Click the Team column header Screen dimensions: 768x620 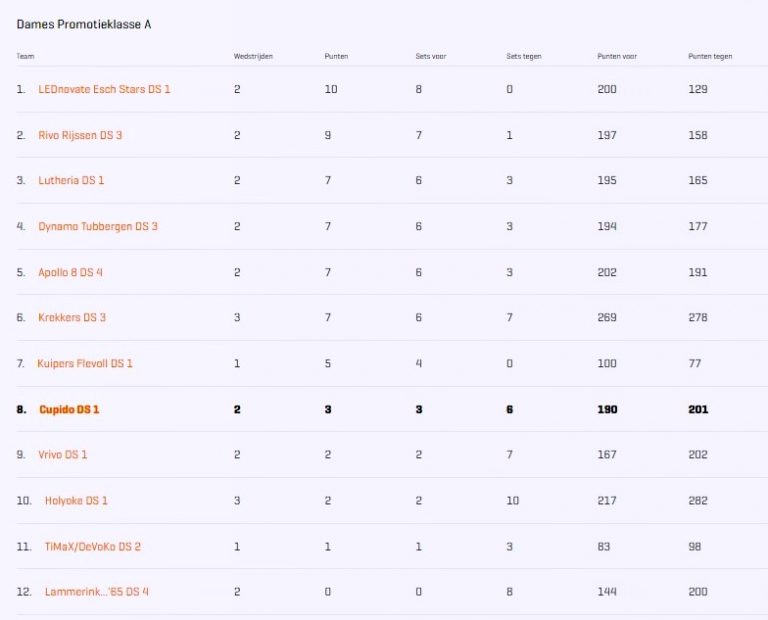point(25,56)
